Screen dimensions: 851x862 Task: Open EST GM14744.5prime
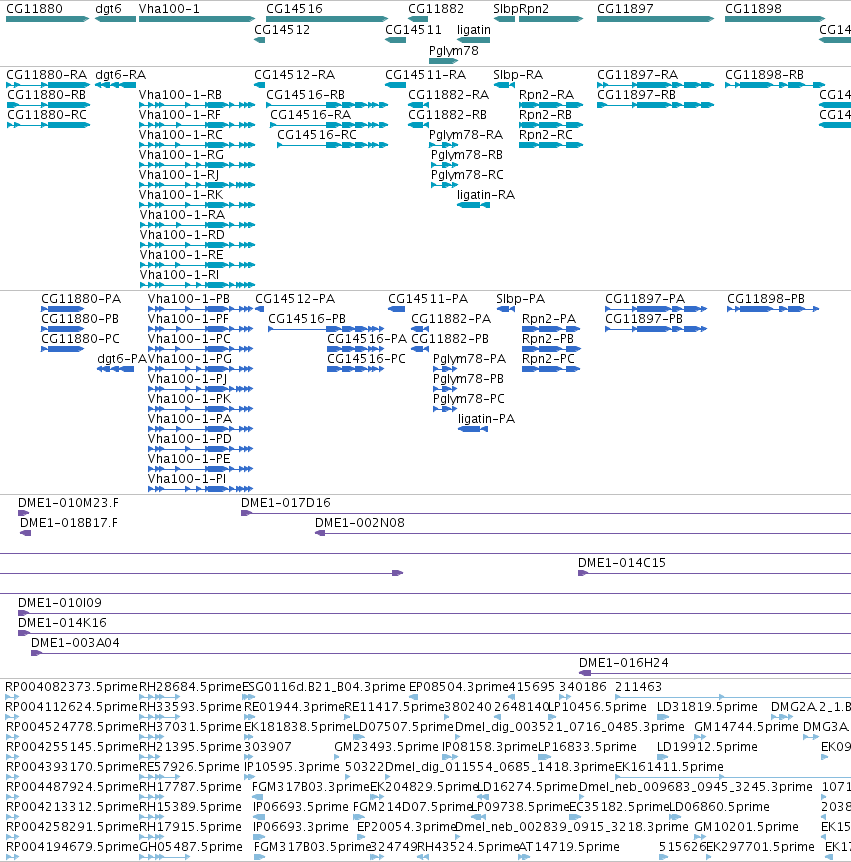click(745, 727)
